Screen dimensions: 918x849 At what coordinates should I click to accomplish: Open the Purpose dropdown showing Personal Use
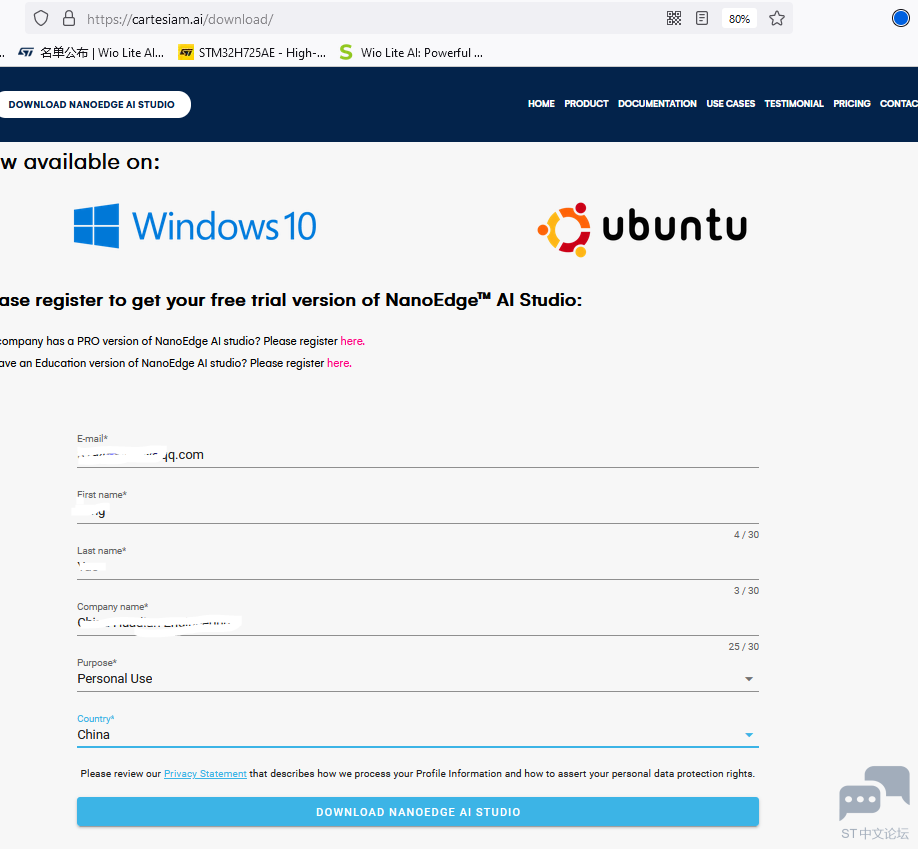[417, 679]
